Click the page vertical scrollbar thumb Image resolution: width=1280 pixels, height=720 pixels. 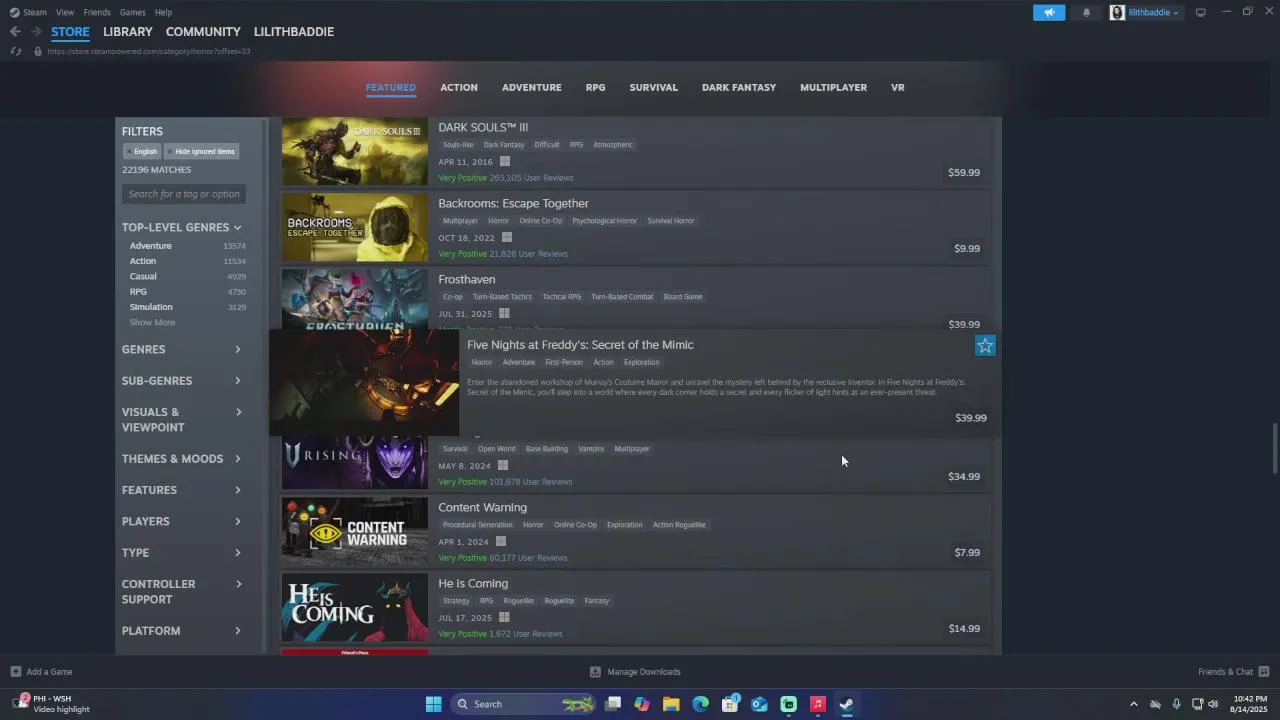click(x=1274, y=449)
